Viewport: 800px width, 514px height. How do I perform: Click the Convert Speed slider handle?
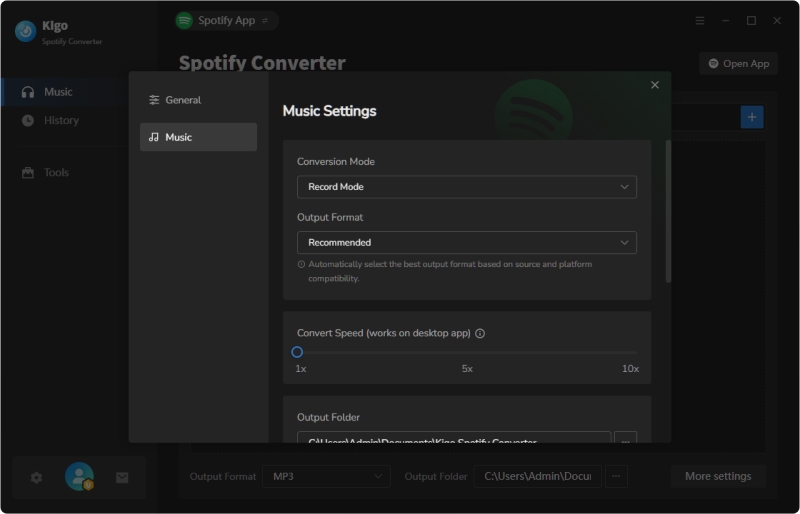click(x=297, y=352)
